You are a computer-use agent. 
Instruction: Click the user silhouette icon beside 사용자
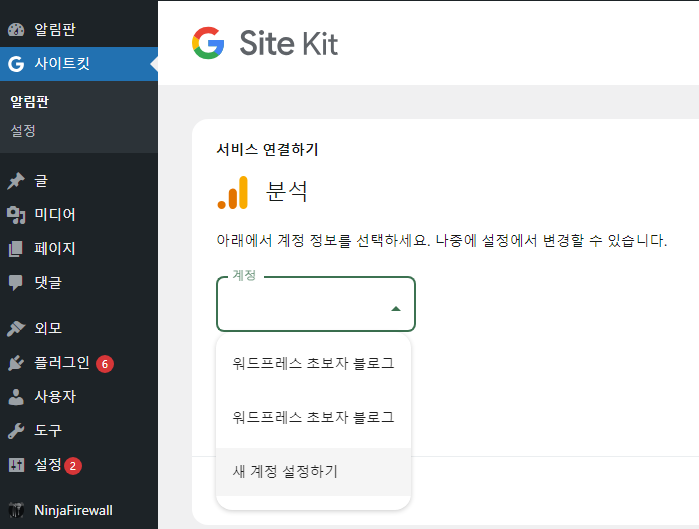coord(16,397)
